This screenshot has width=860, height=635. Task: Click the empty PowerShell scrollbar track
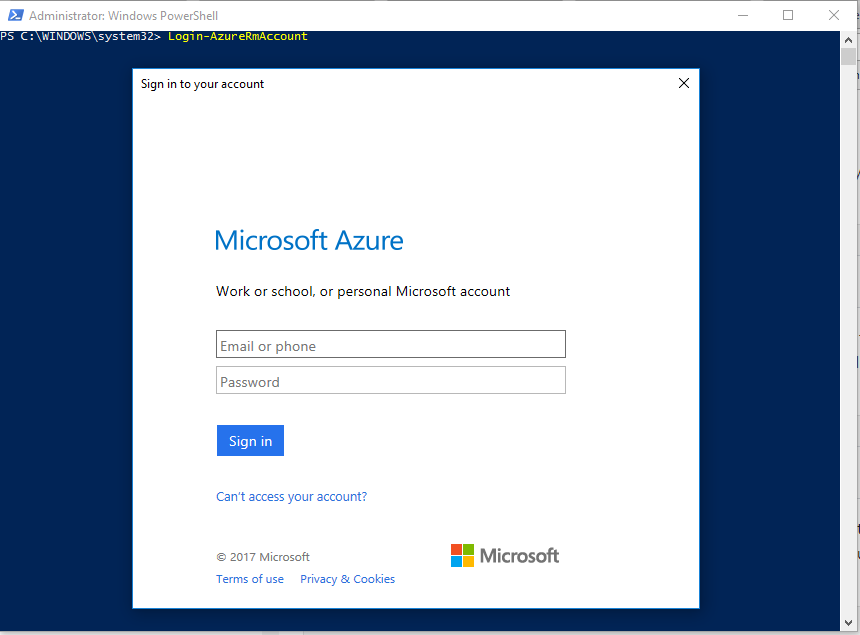click(848, 350)
